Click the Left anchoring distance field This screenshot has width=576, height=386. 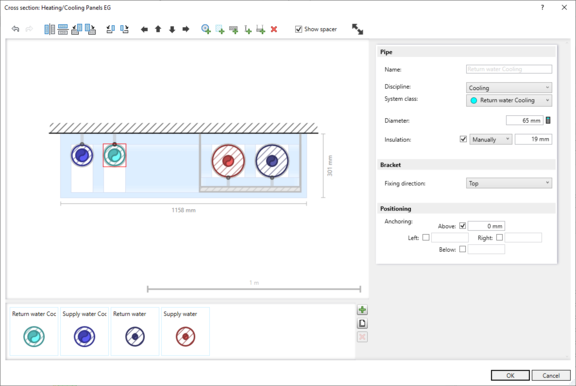pos(450,237)
